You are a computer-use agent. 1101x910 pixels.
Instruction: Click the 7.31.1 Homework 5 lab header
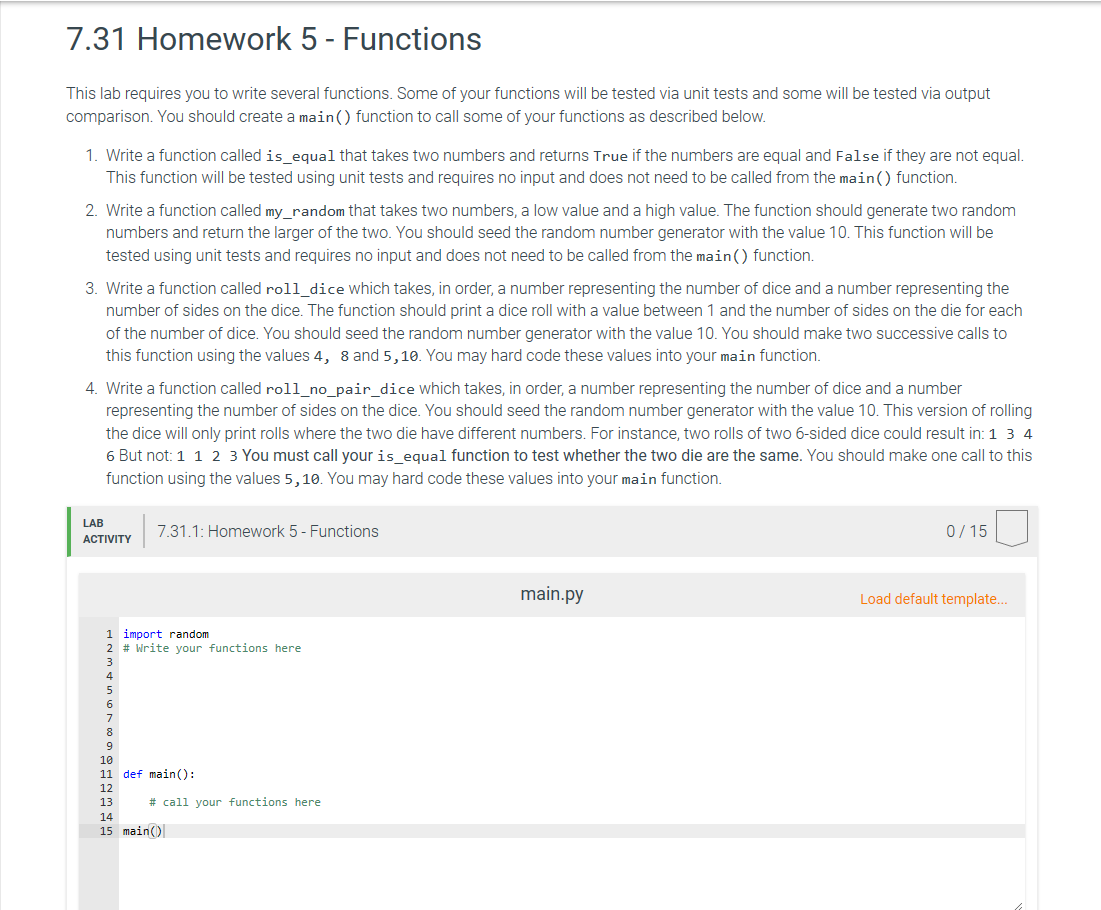267,531
